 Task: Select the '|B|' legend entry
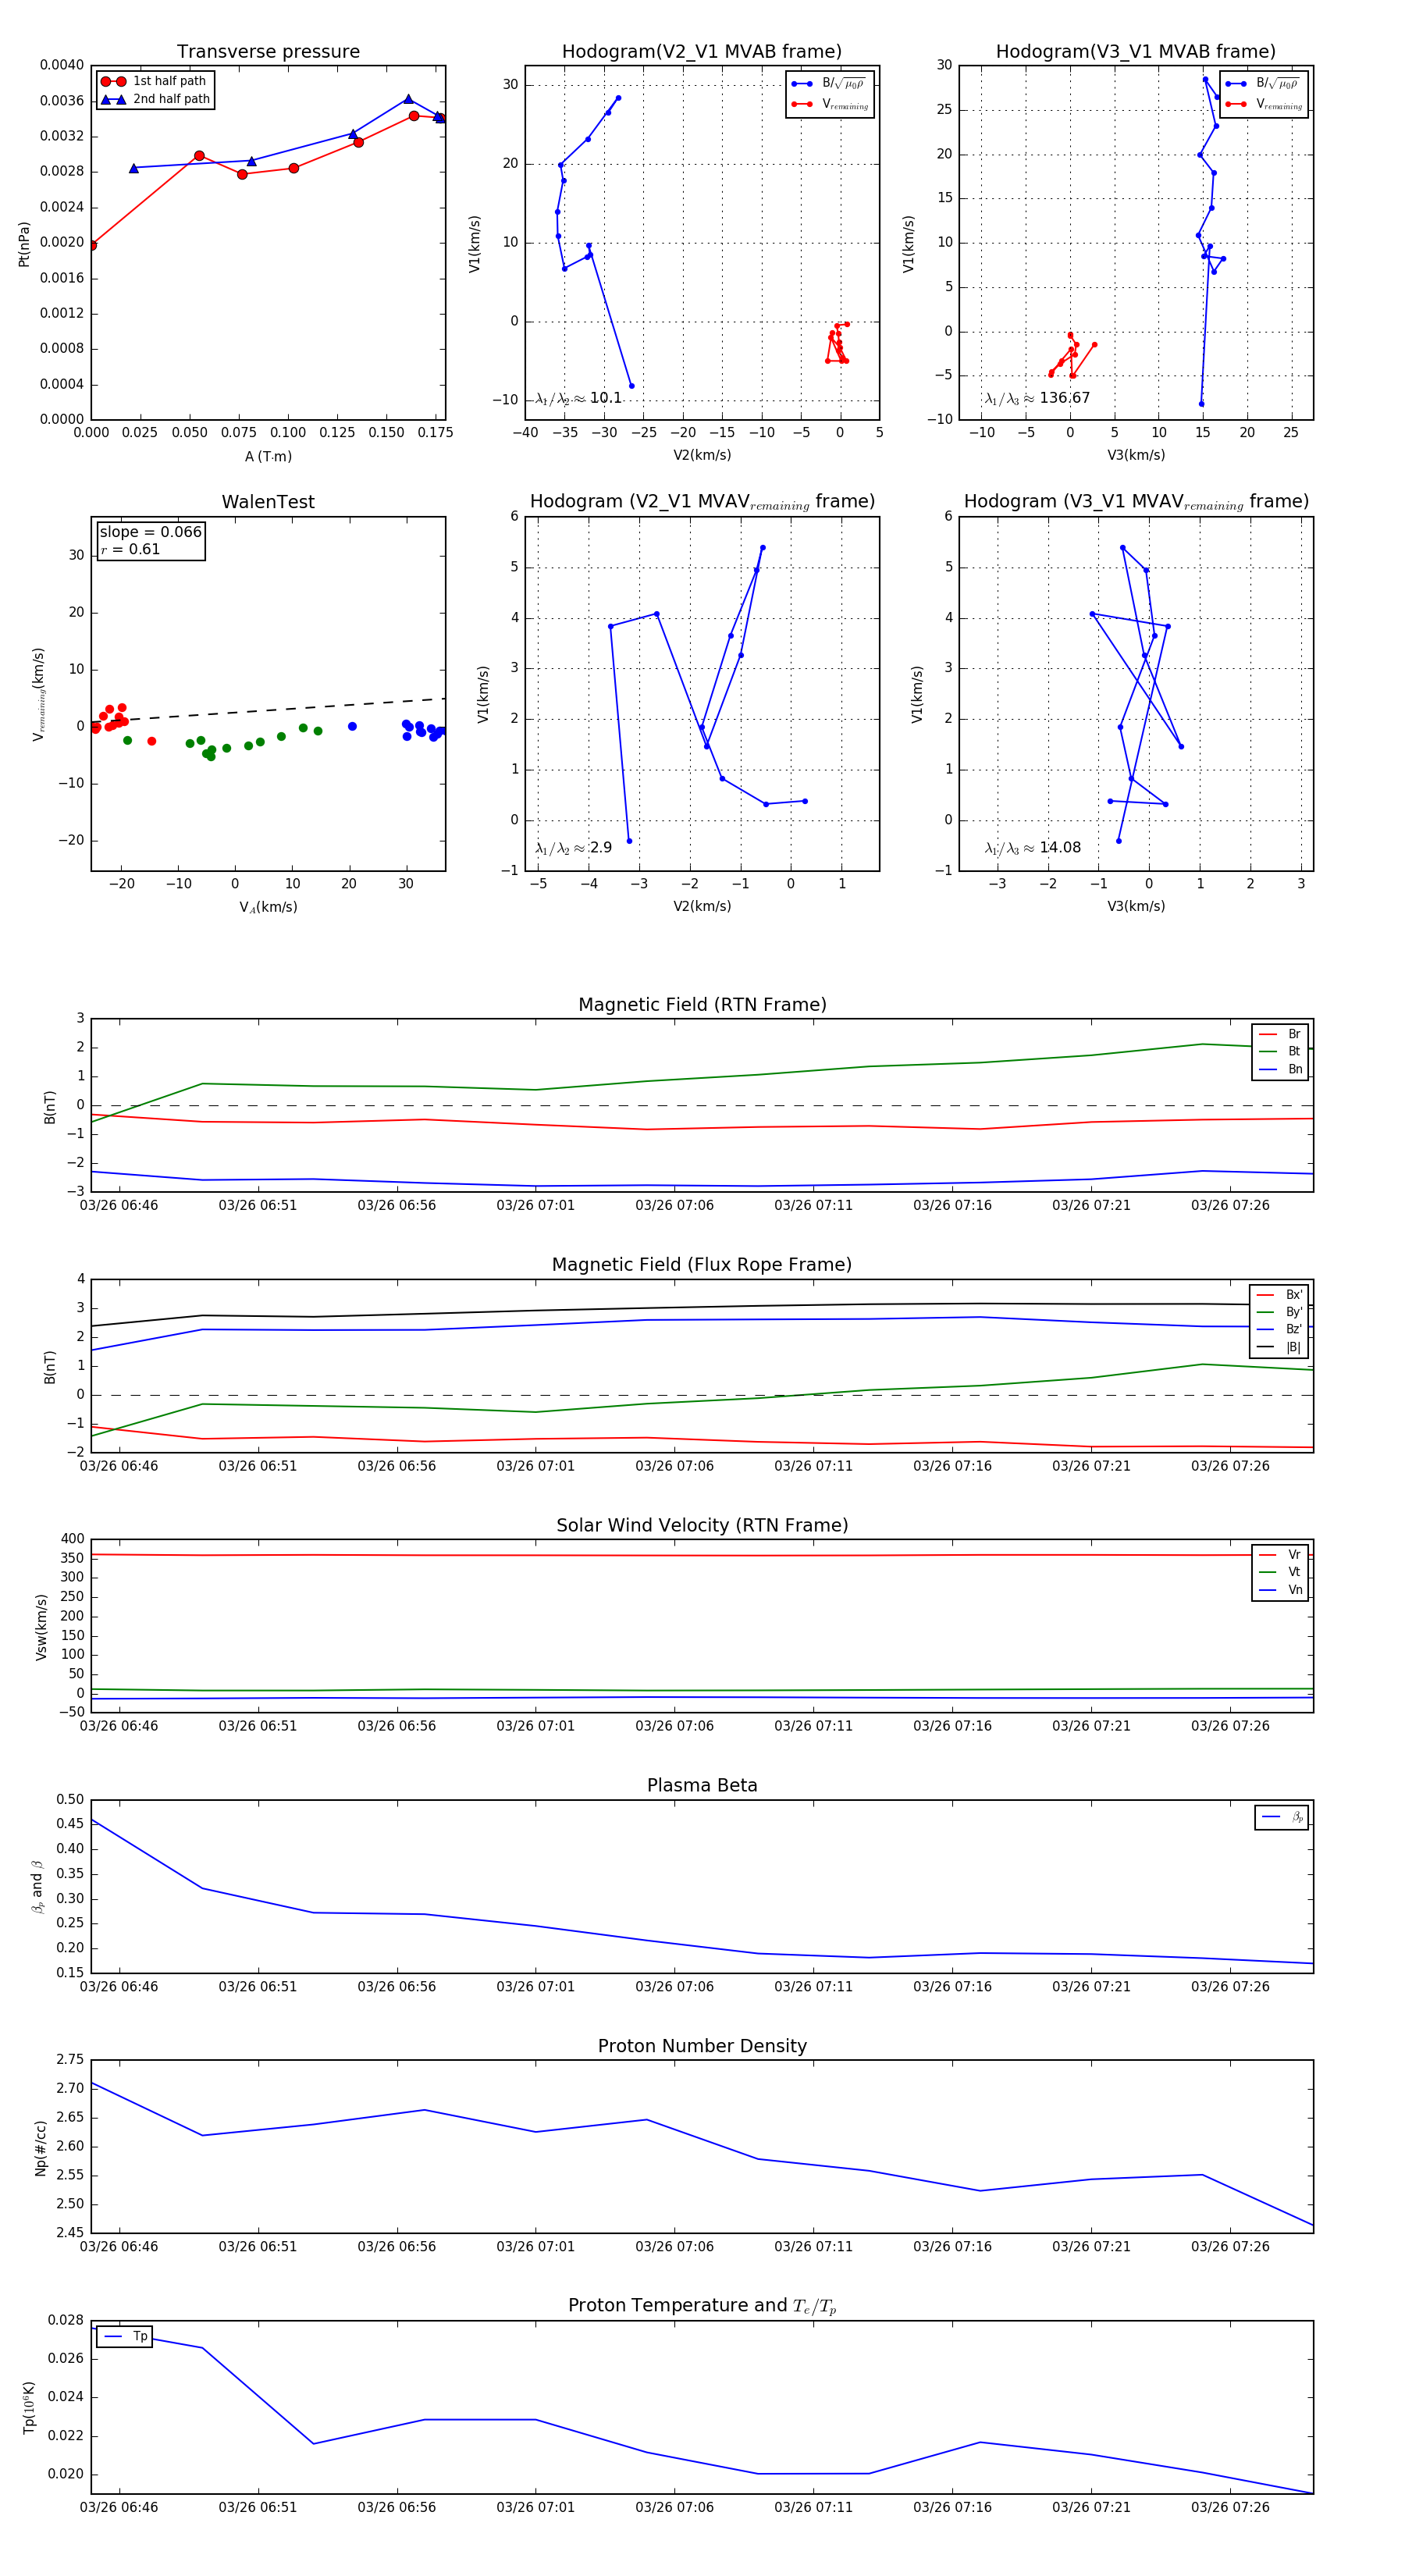[x=1280, y=1347]
